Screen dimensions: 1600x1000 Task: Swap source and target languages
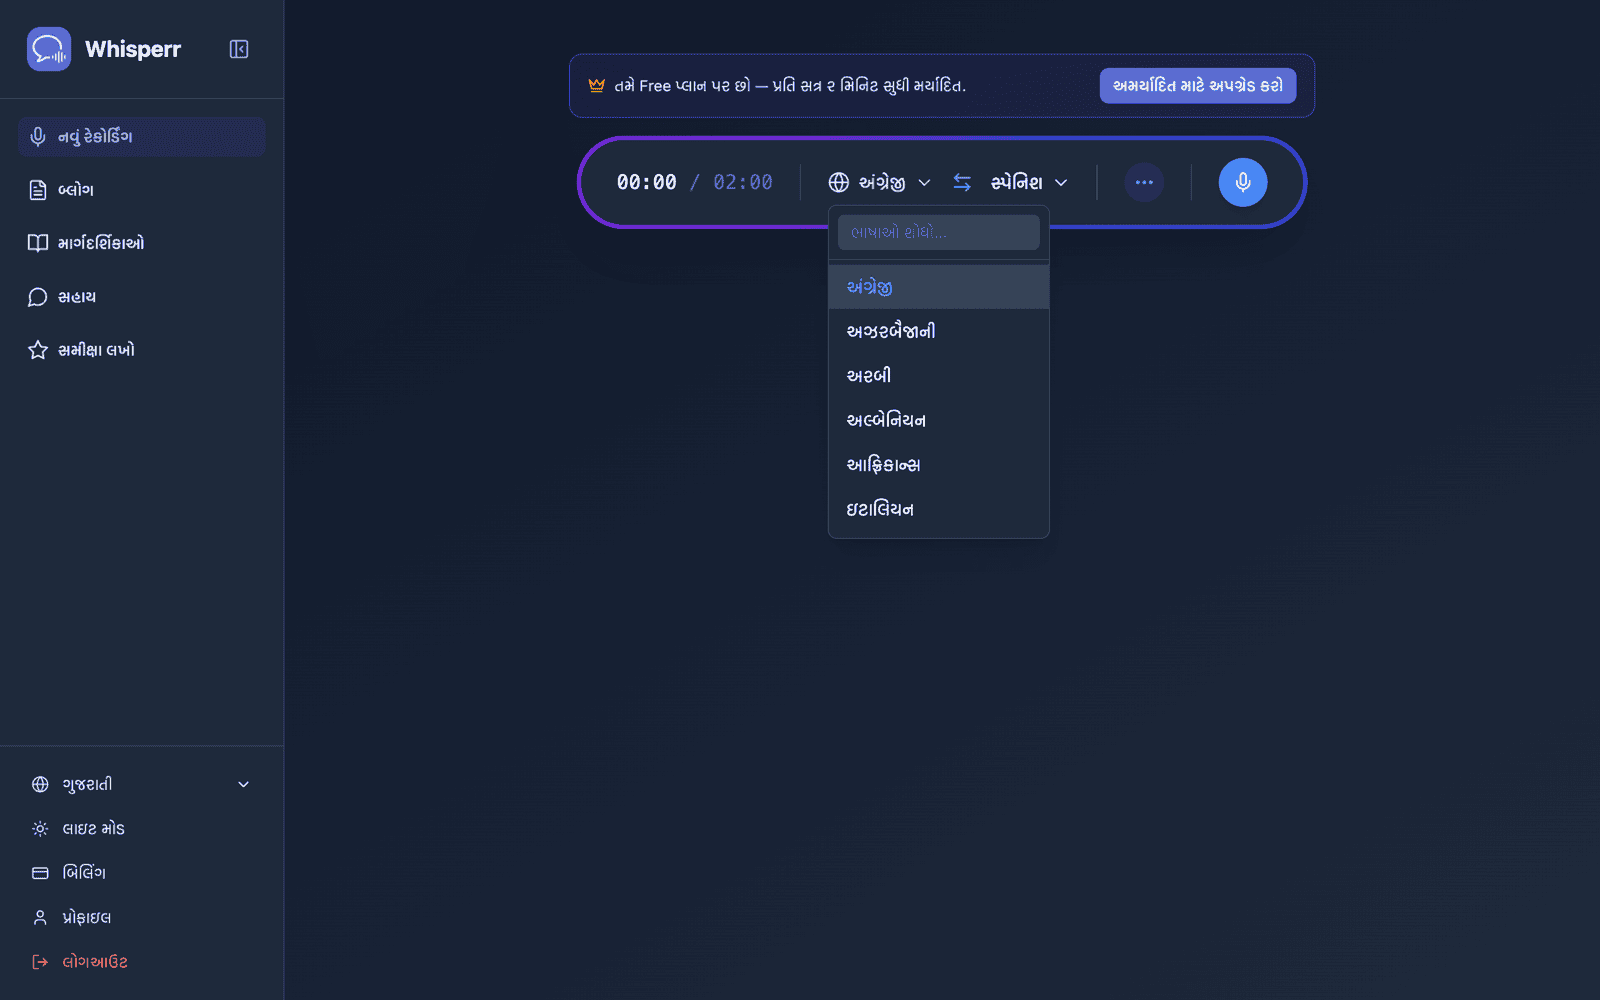point(962,182)
